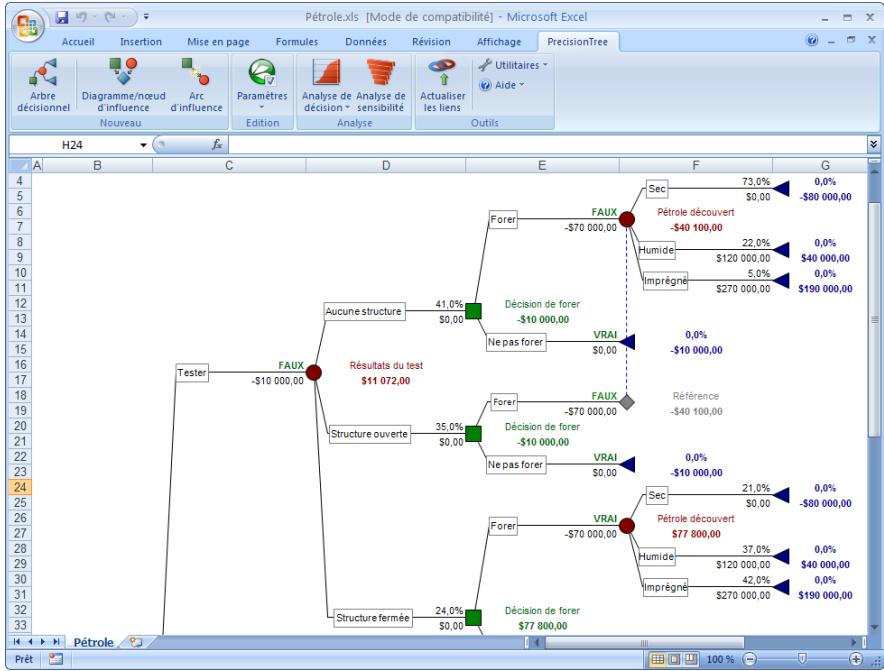This screenshot has width=884, height=671.
Task: Toggle Page Break Preview mode
Action: coord(692,658)
